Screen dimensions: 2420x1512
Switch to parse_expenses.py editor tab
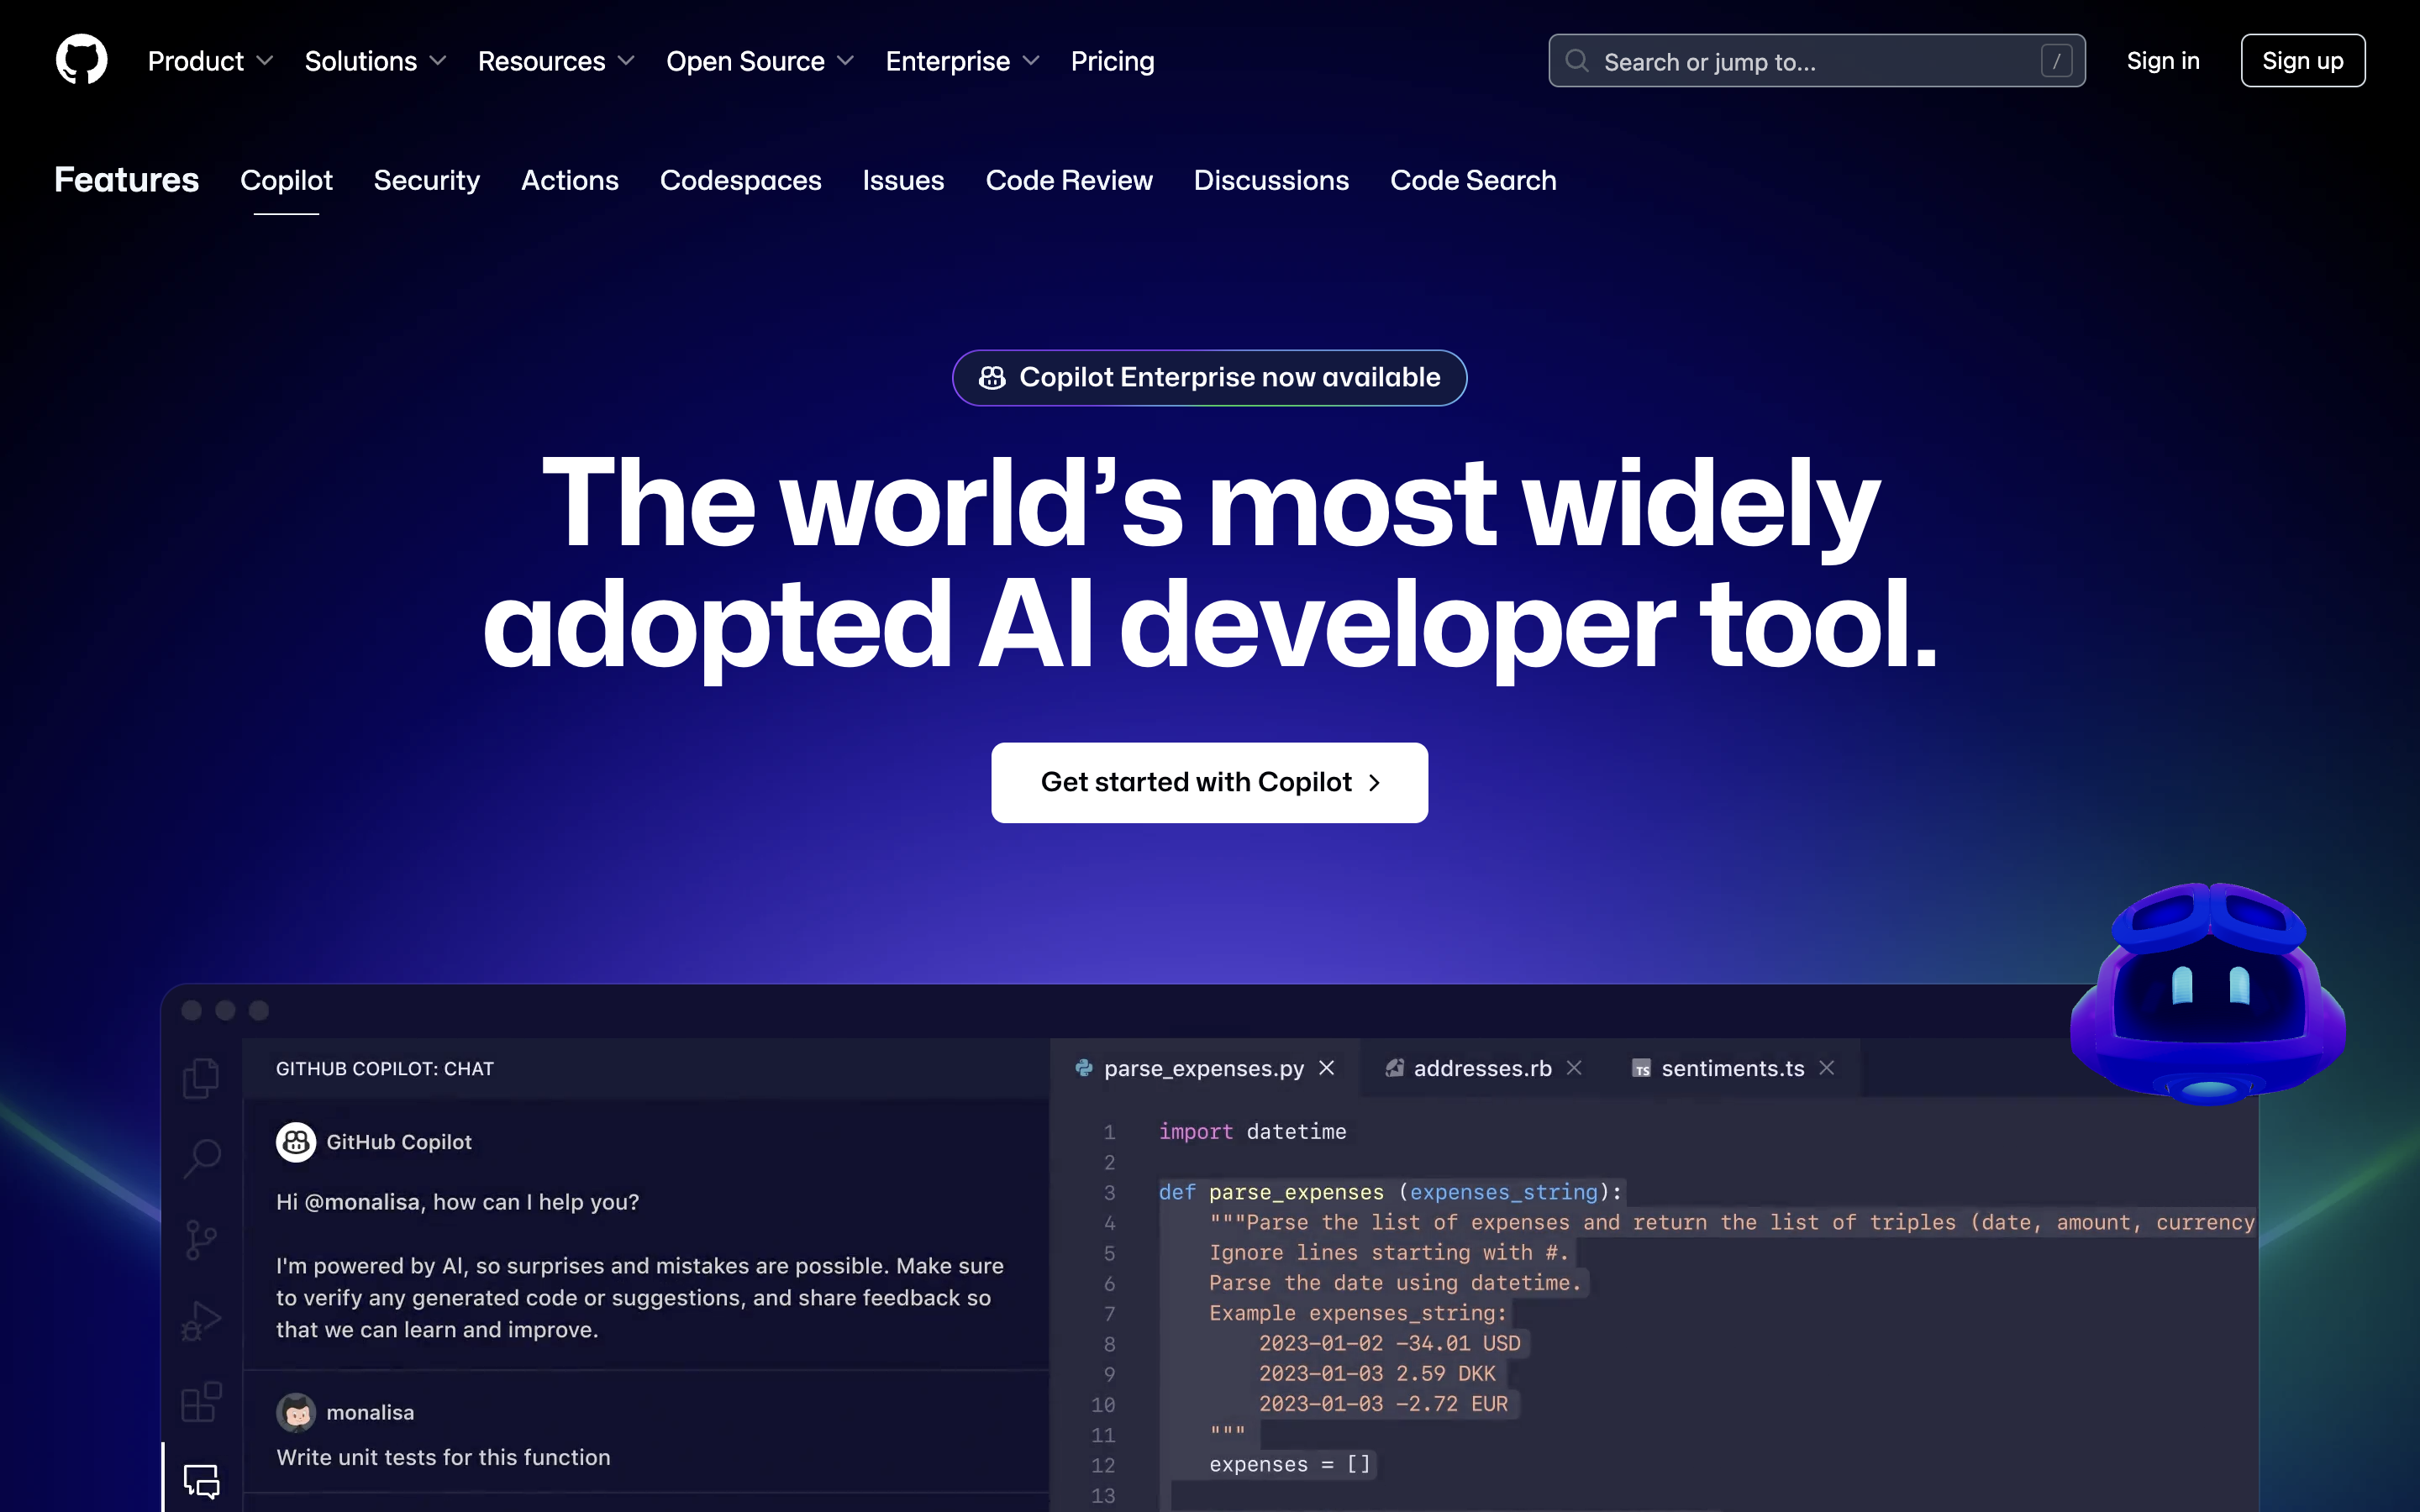pos(1204,1068)
